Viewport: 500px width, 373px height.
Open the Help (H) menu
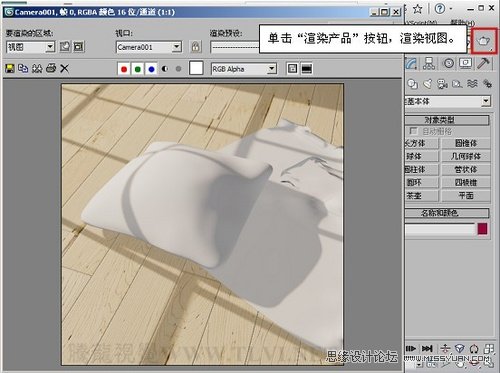click(x=462, y=23)
